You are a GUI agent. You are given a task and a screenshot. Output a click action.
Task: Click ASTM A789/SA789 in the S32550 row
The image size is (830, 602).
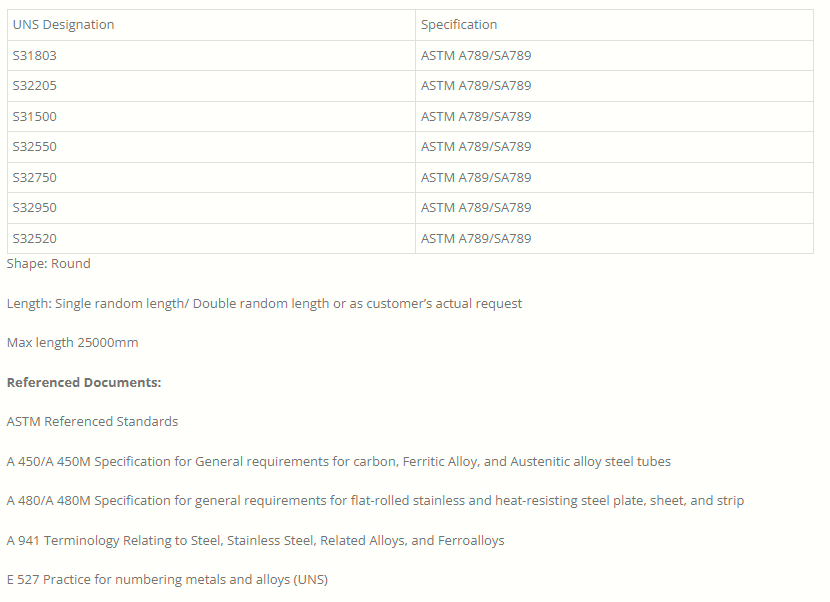[x=476, y=147]
